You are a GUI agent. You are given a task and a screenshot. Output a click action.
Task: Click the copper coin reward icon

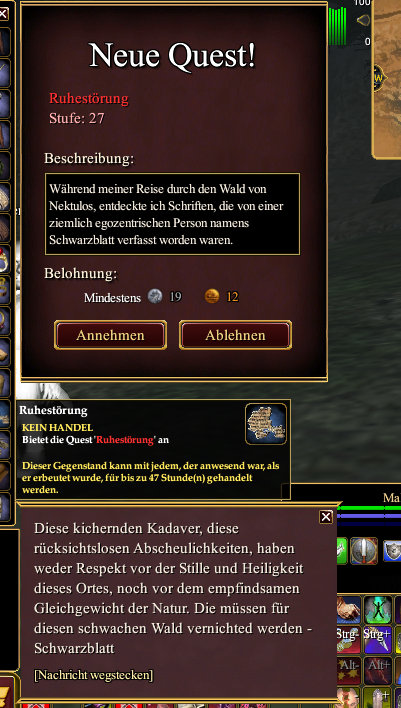pos(212,296)
